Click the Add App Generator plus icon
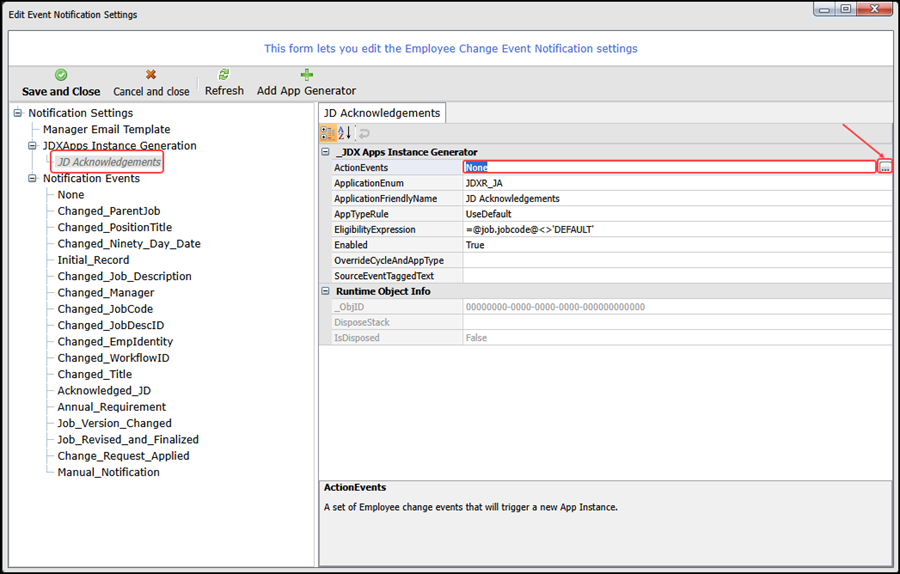Image resolution: width=900 pixels, height=574 pixels. click(306, 75)
